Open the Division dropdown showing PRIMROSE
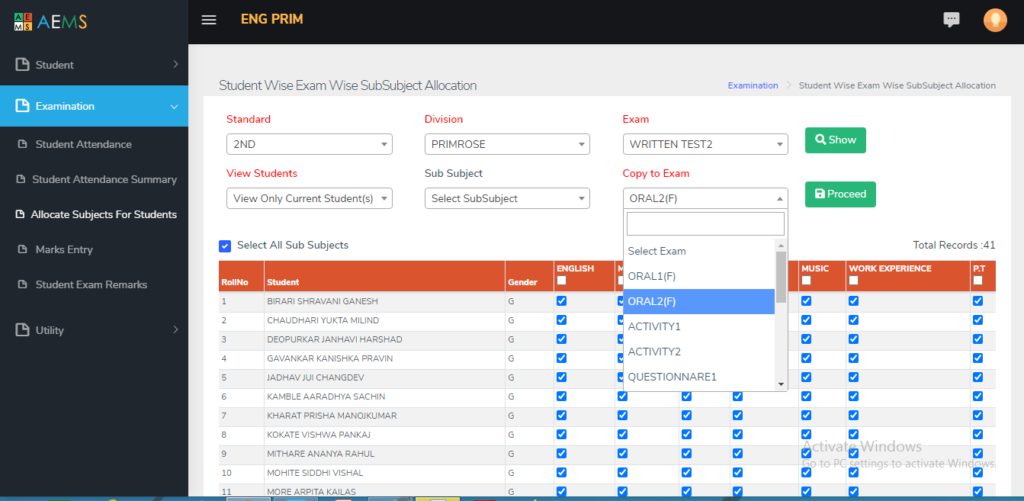The width and height of the screenshot is (1024, 501). click(x=507, y=144)
